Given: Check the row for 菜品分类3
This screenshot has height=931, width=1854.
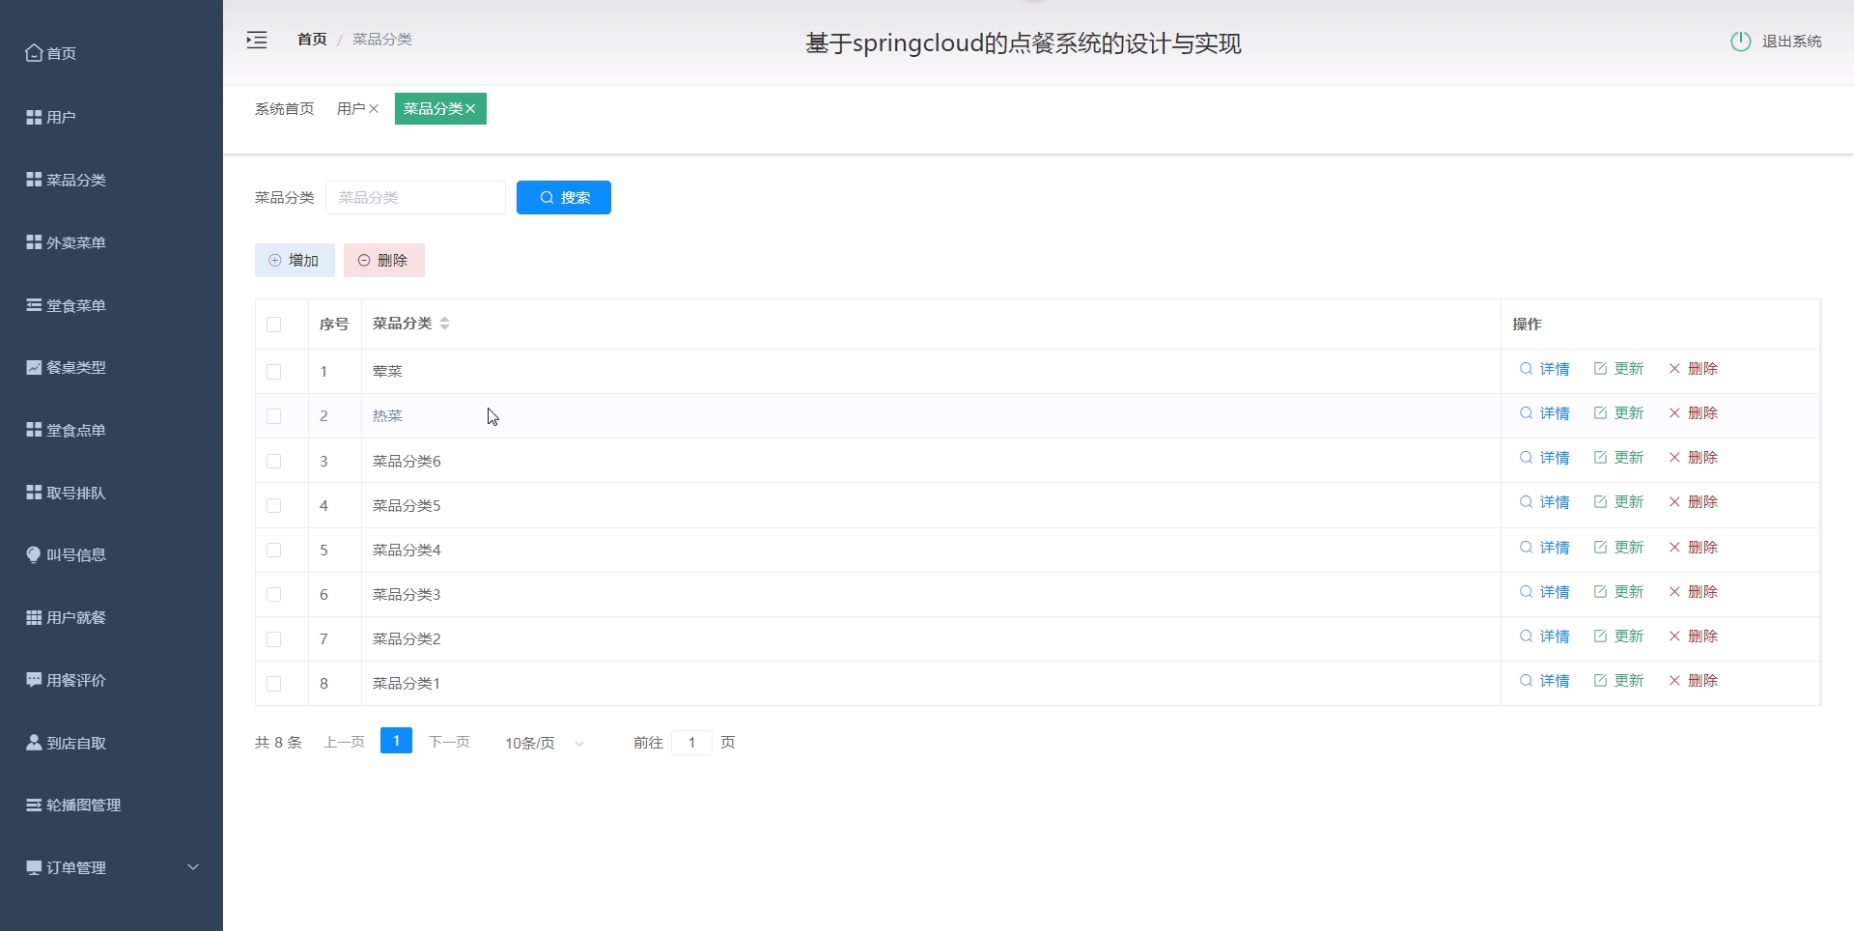Looking at the screenshot, I should 274,594.
